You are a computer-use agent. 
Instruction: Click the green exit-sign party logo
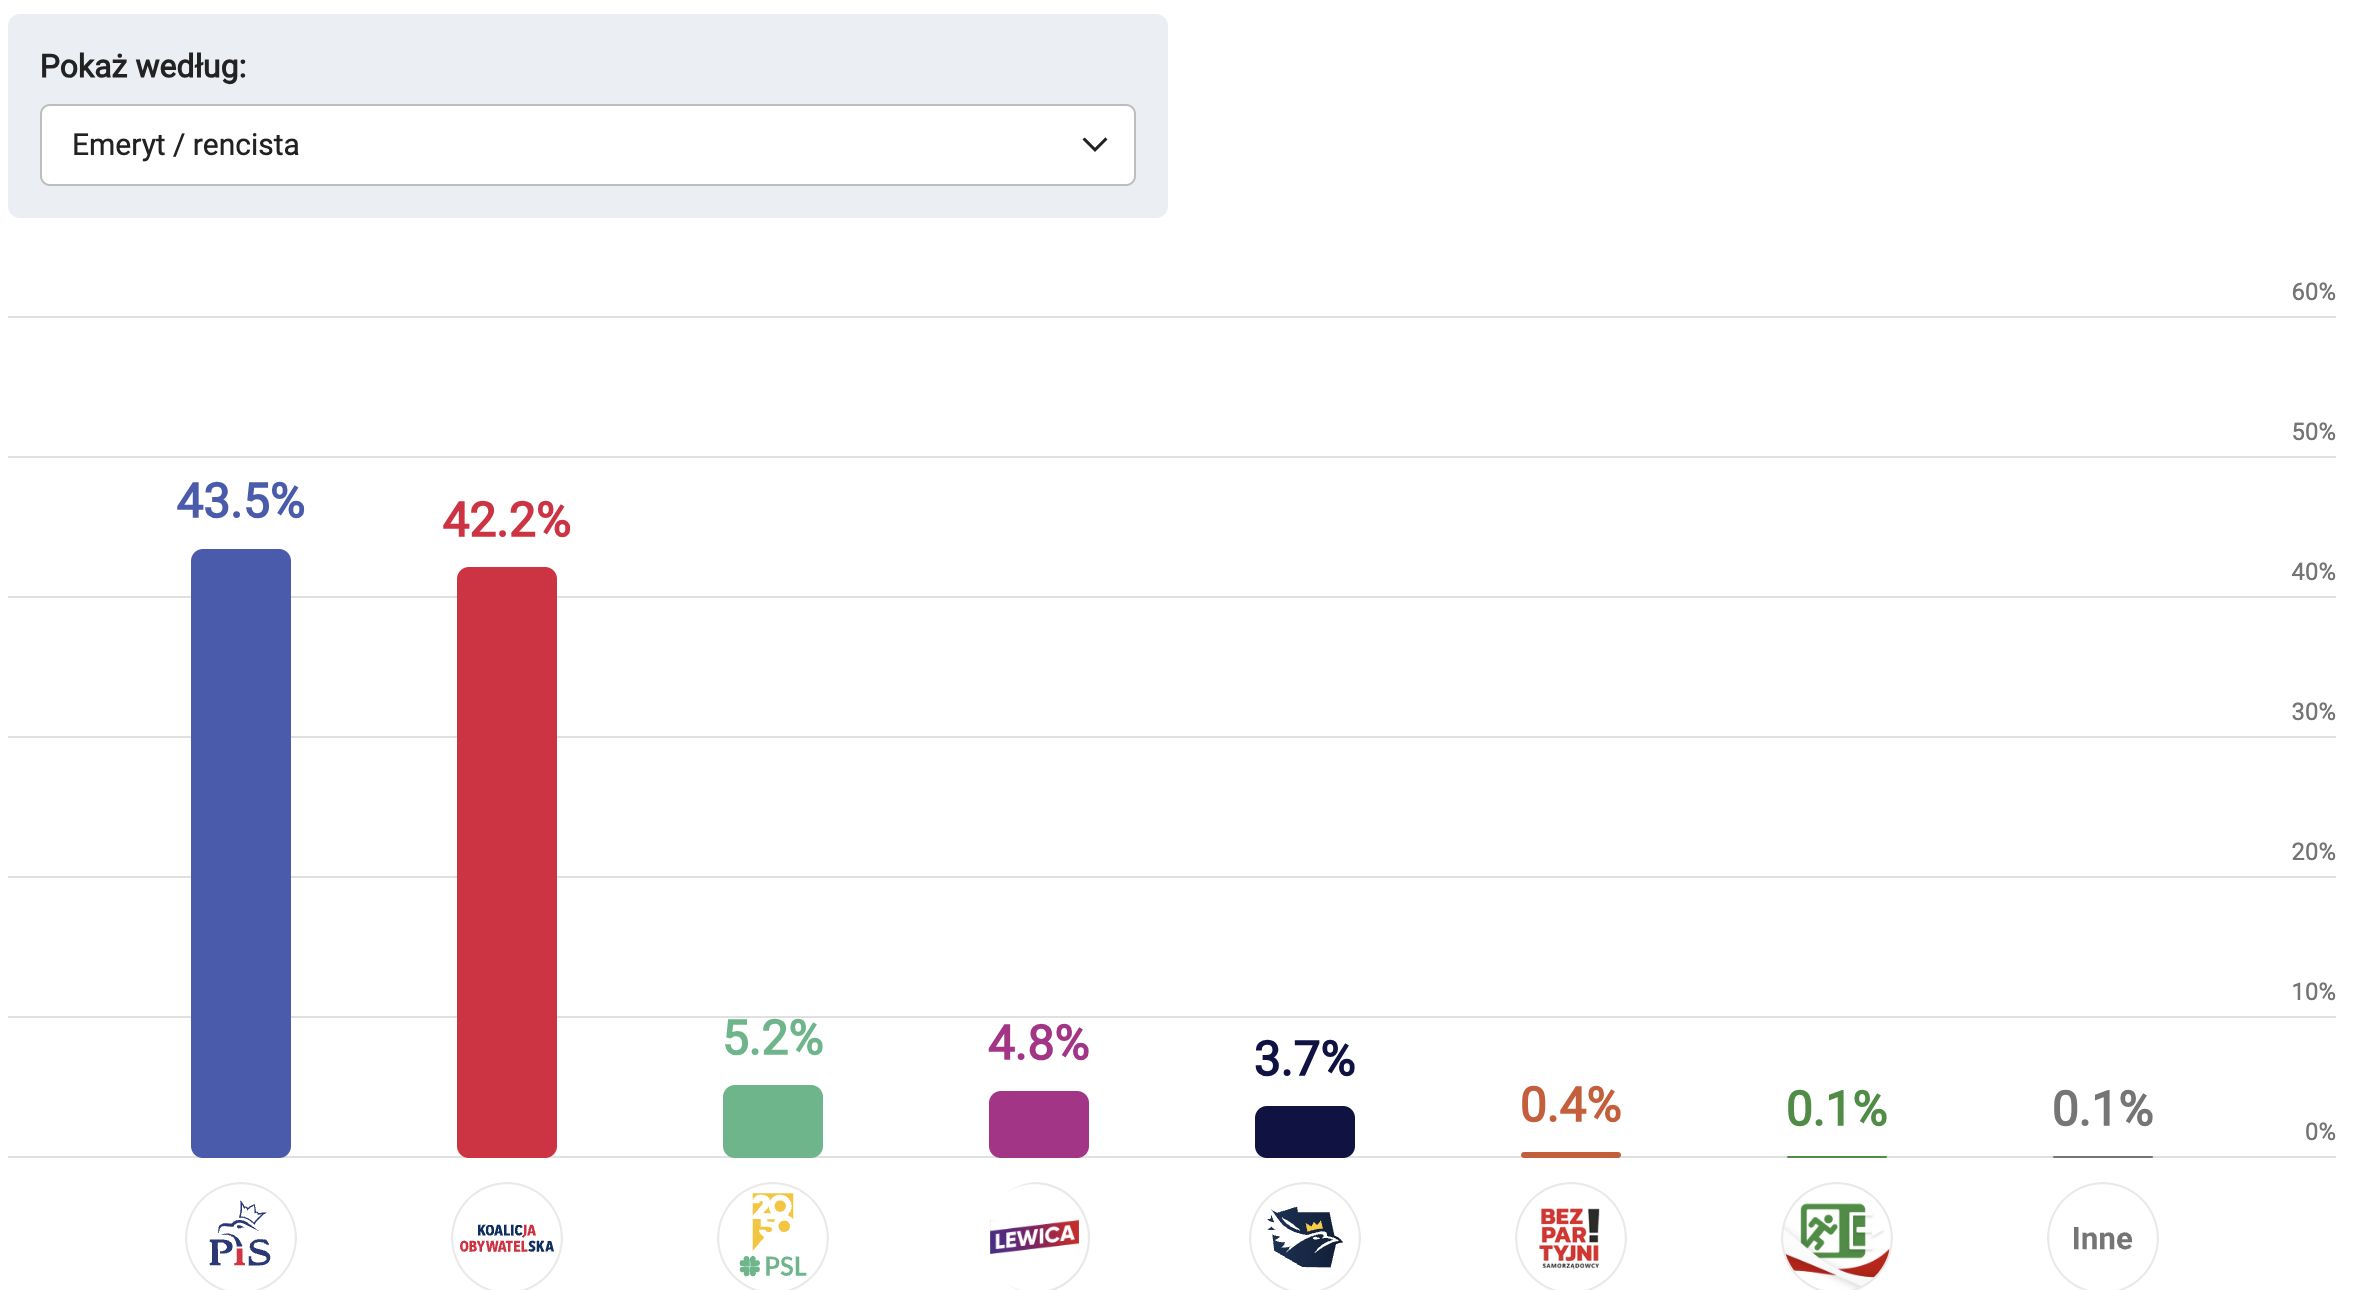pyautogui.click(x=1836, y=1238)
